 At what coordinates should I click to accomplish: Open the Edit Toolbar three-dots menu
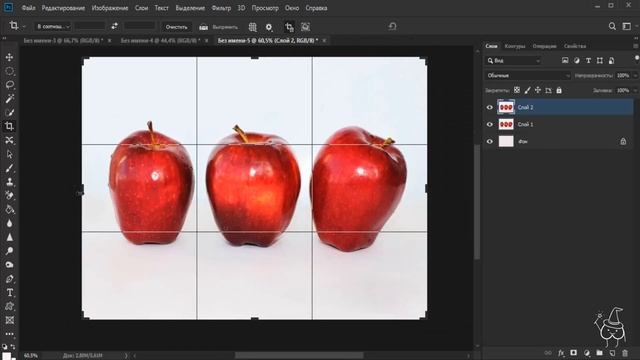(9, 334)
